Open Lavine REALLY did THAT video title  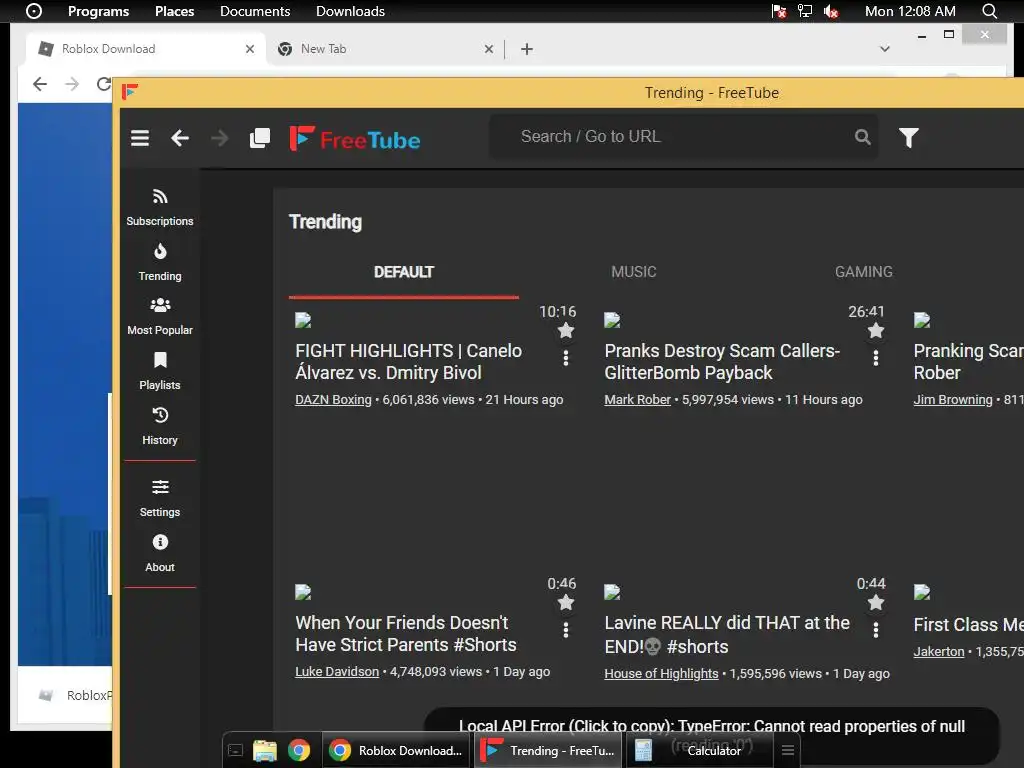[727, 635]
